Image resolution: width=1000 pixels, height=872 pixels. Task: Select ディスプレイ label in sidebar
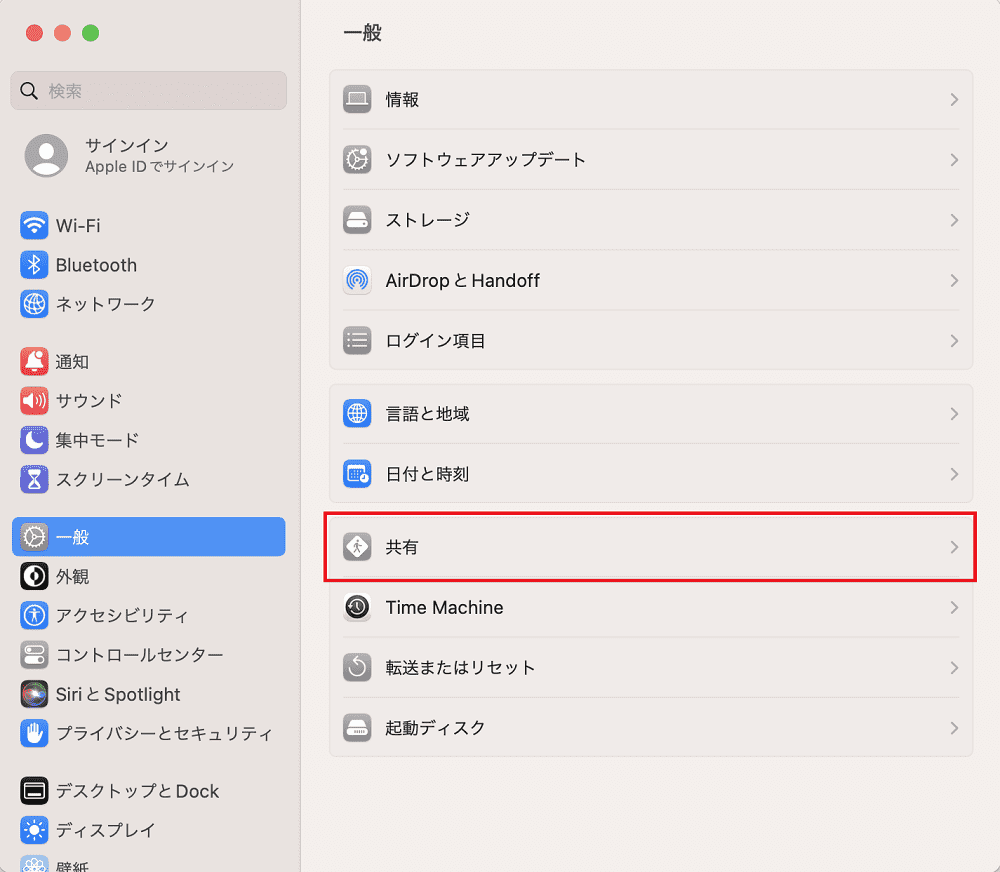pos(106,830)
